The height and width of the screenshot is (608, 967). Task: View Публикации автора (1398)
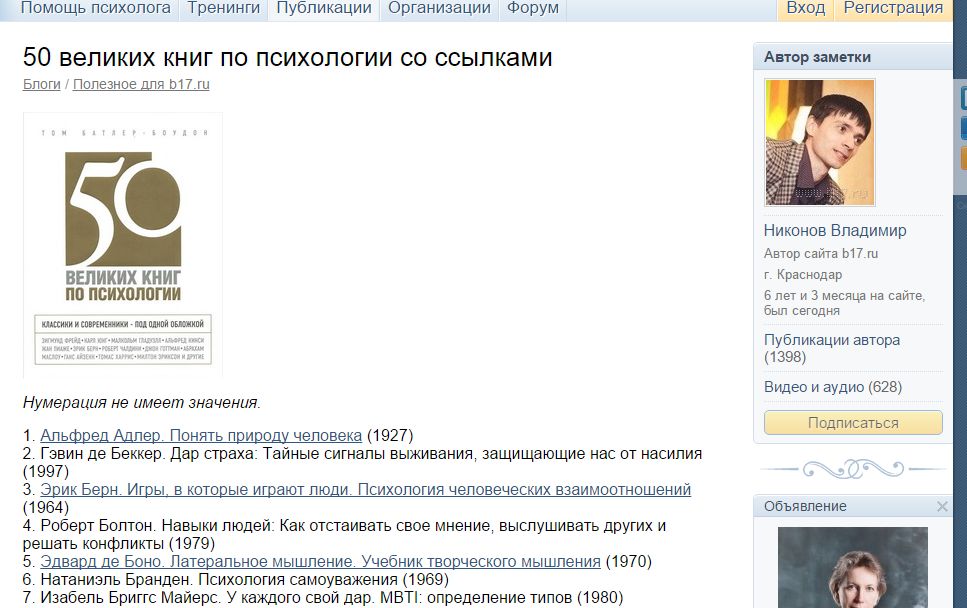point(831,348)
